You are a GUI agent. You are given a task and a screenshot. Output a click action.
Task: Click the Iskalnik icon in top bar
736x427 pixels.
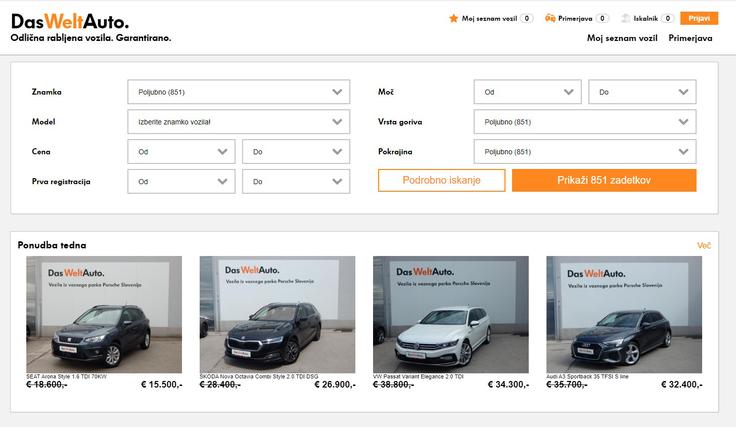626,18
